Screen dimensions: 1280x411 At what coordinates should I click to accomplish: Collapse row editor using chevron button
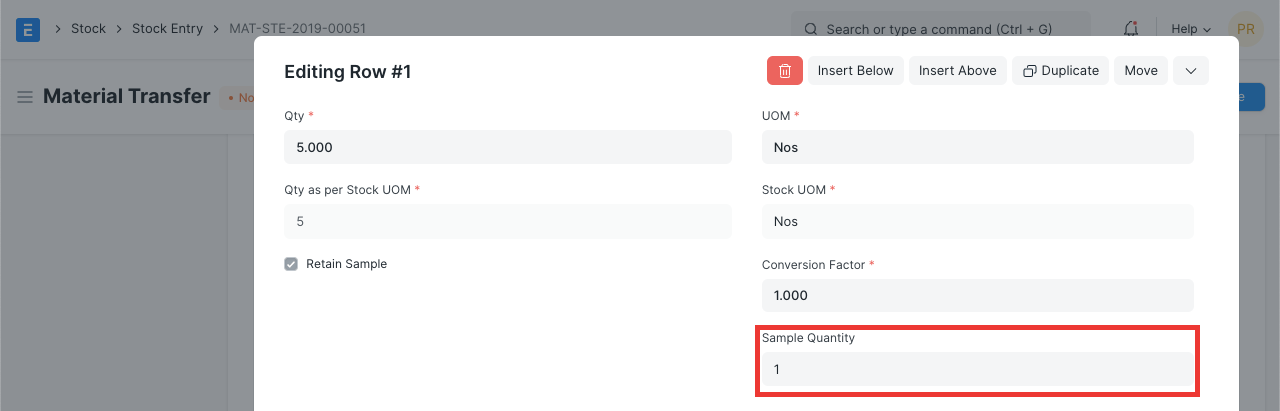1190,71
